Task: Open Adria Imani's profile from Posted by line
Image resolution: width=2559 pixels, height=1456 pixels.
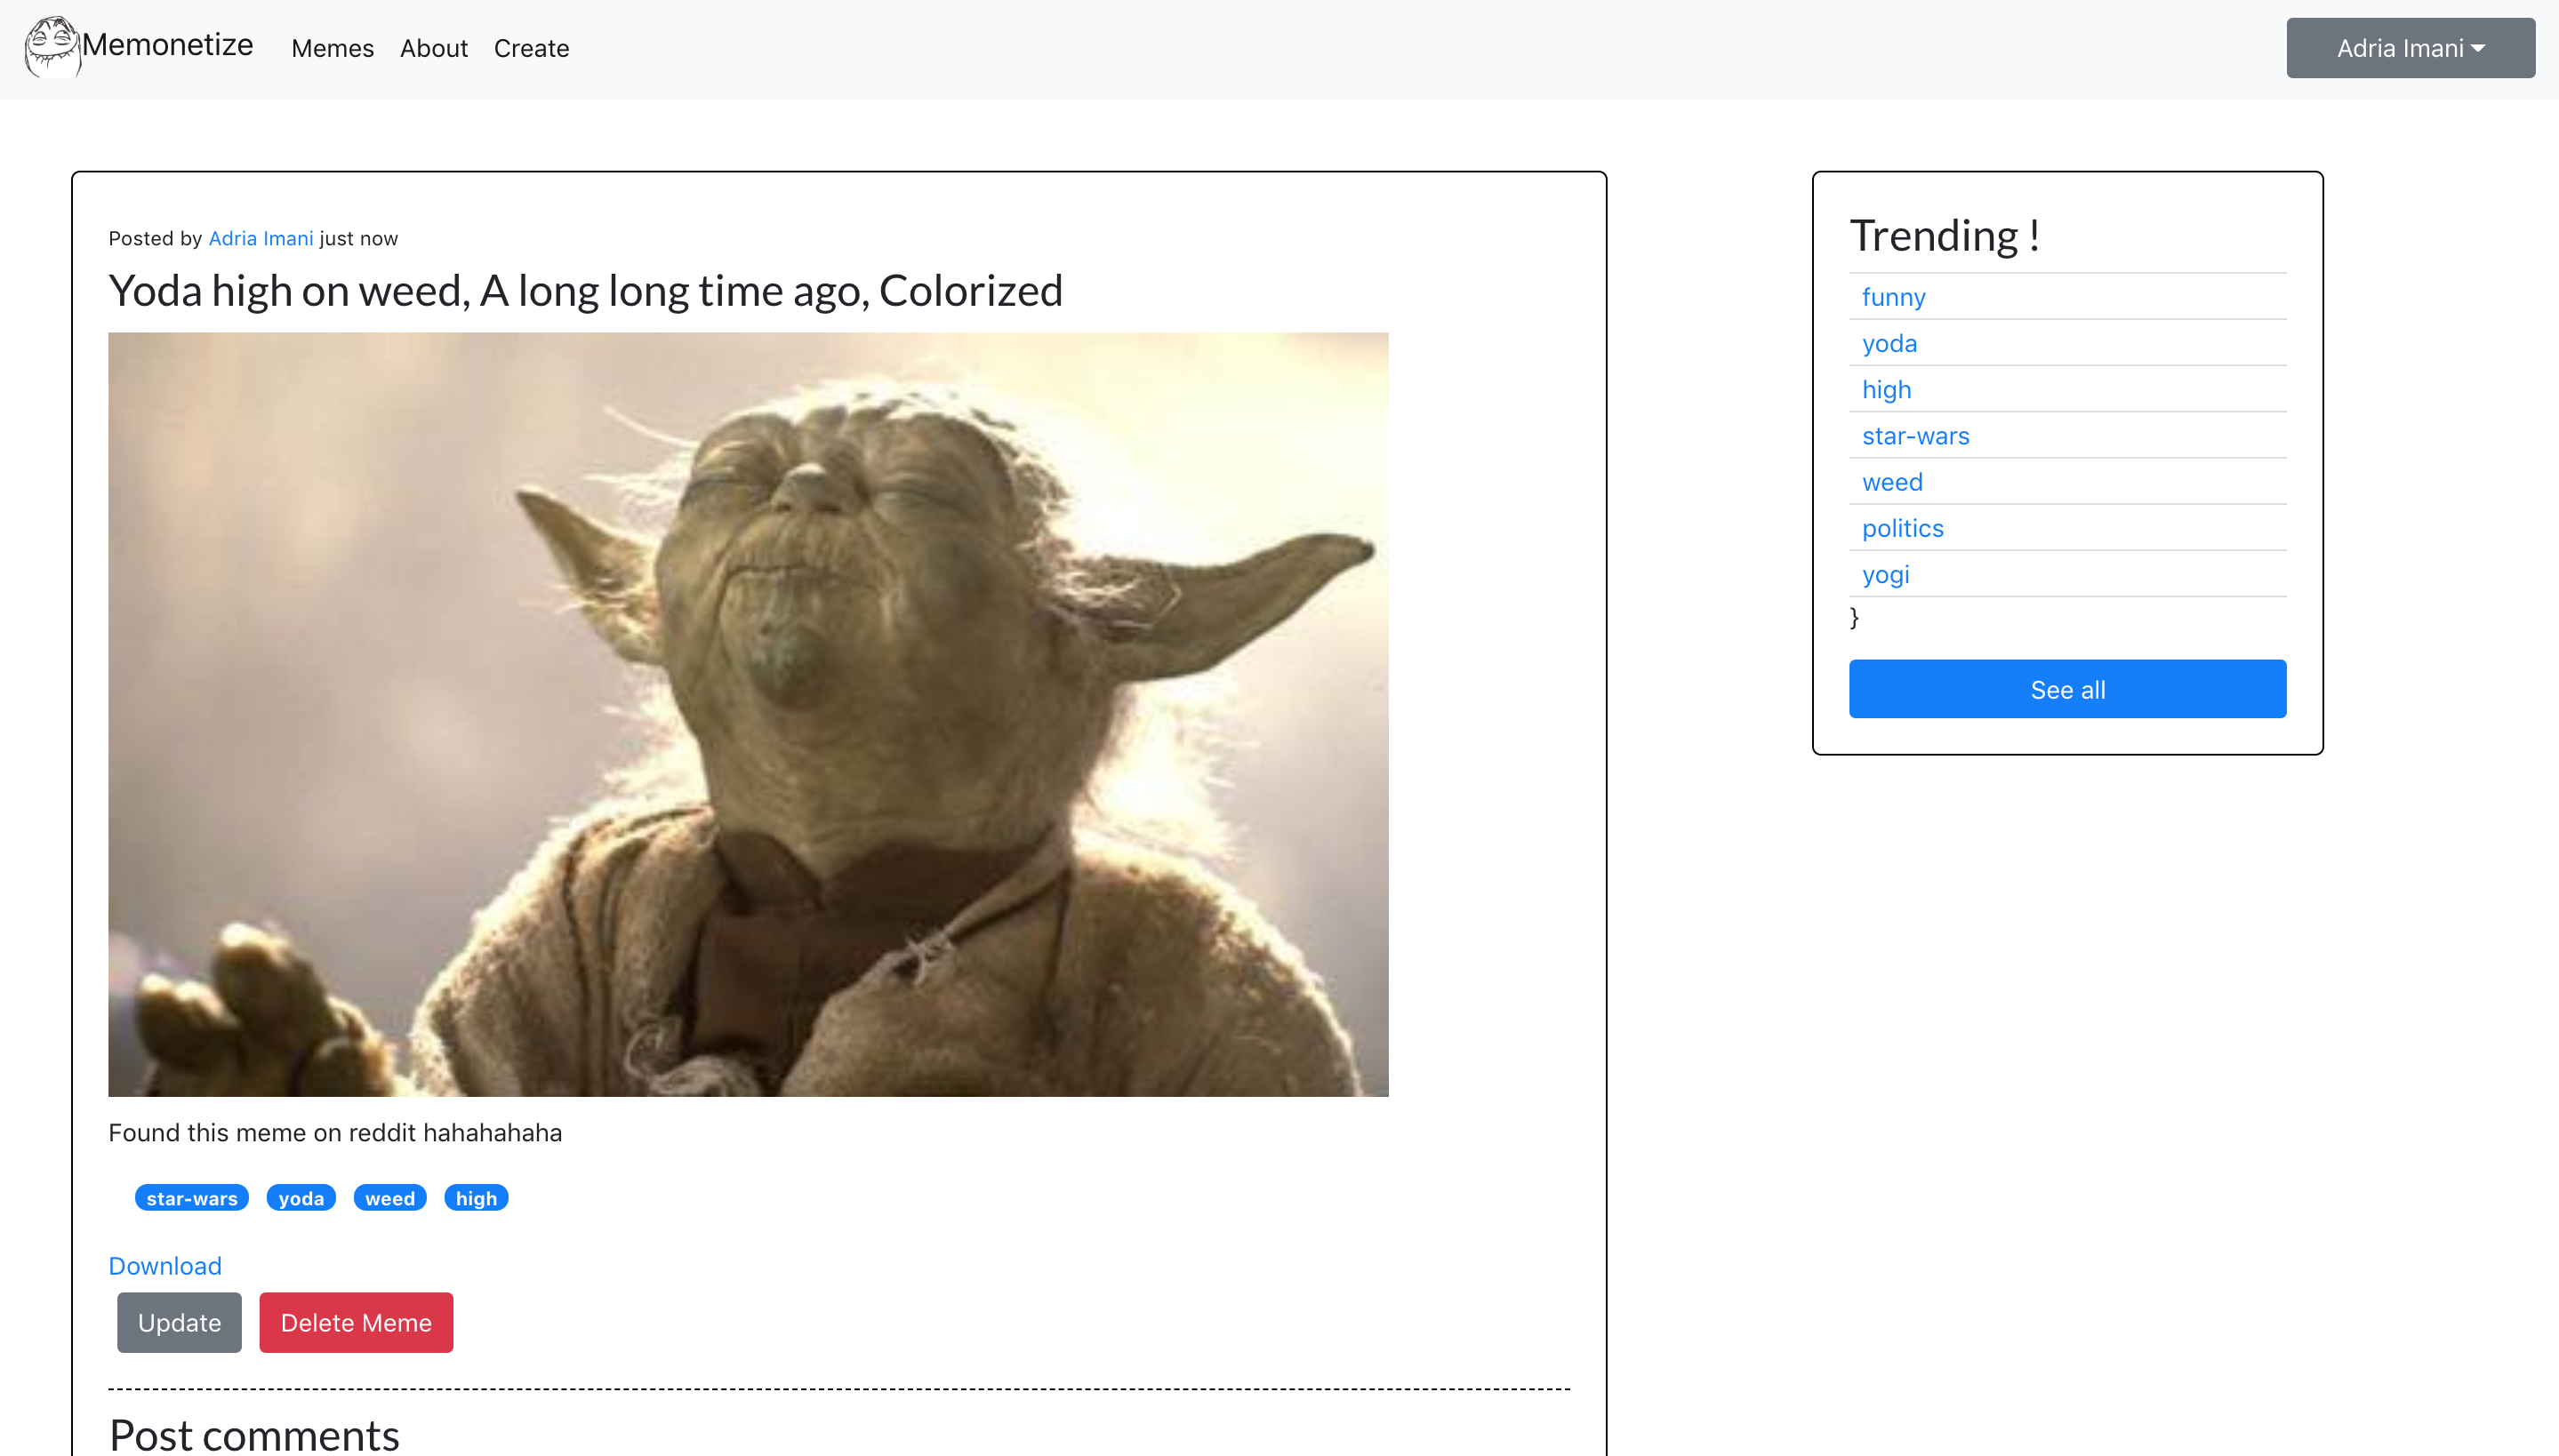Action: [x=261, y=238]
